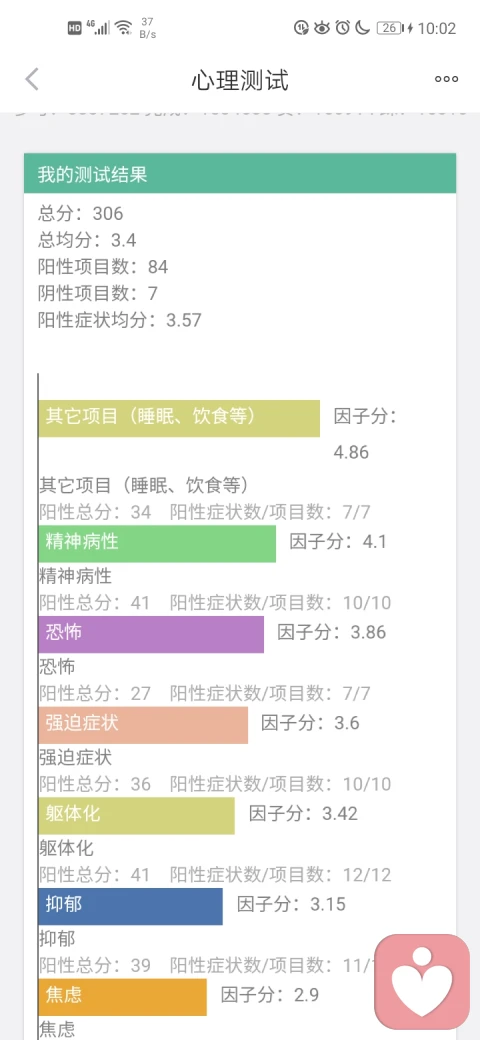Tap the HD call status icon
Screen dimensions: 480x1040
coord(74,28)
